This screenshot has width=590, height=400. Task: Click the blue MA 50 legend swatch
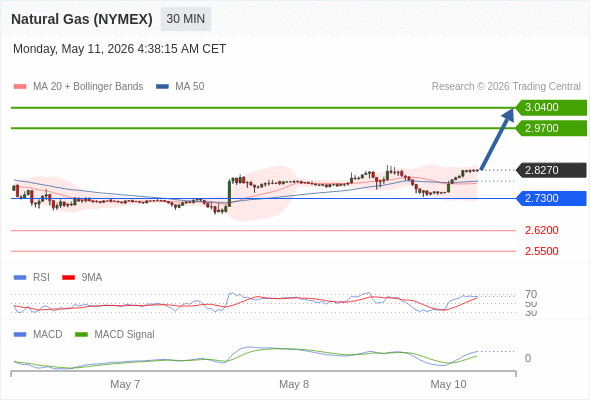[162, 87]
